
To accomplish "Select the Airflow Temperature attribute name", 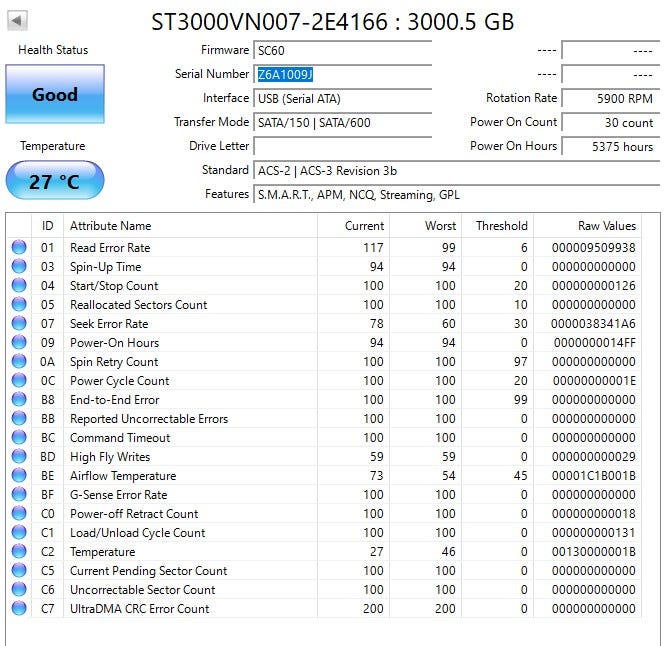I will [x=123, y=476].
